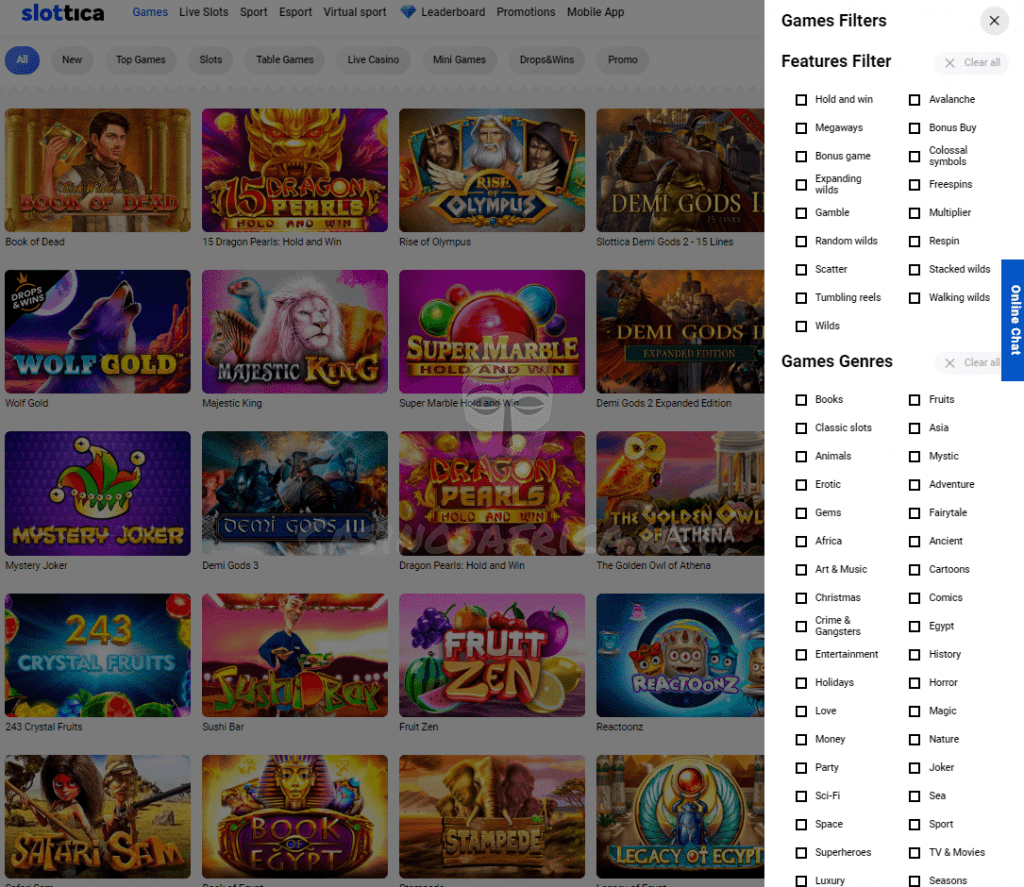Tick the Stacked wilds checkbox
The image size is (1024, 887).
[x=915, y=270]
